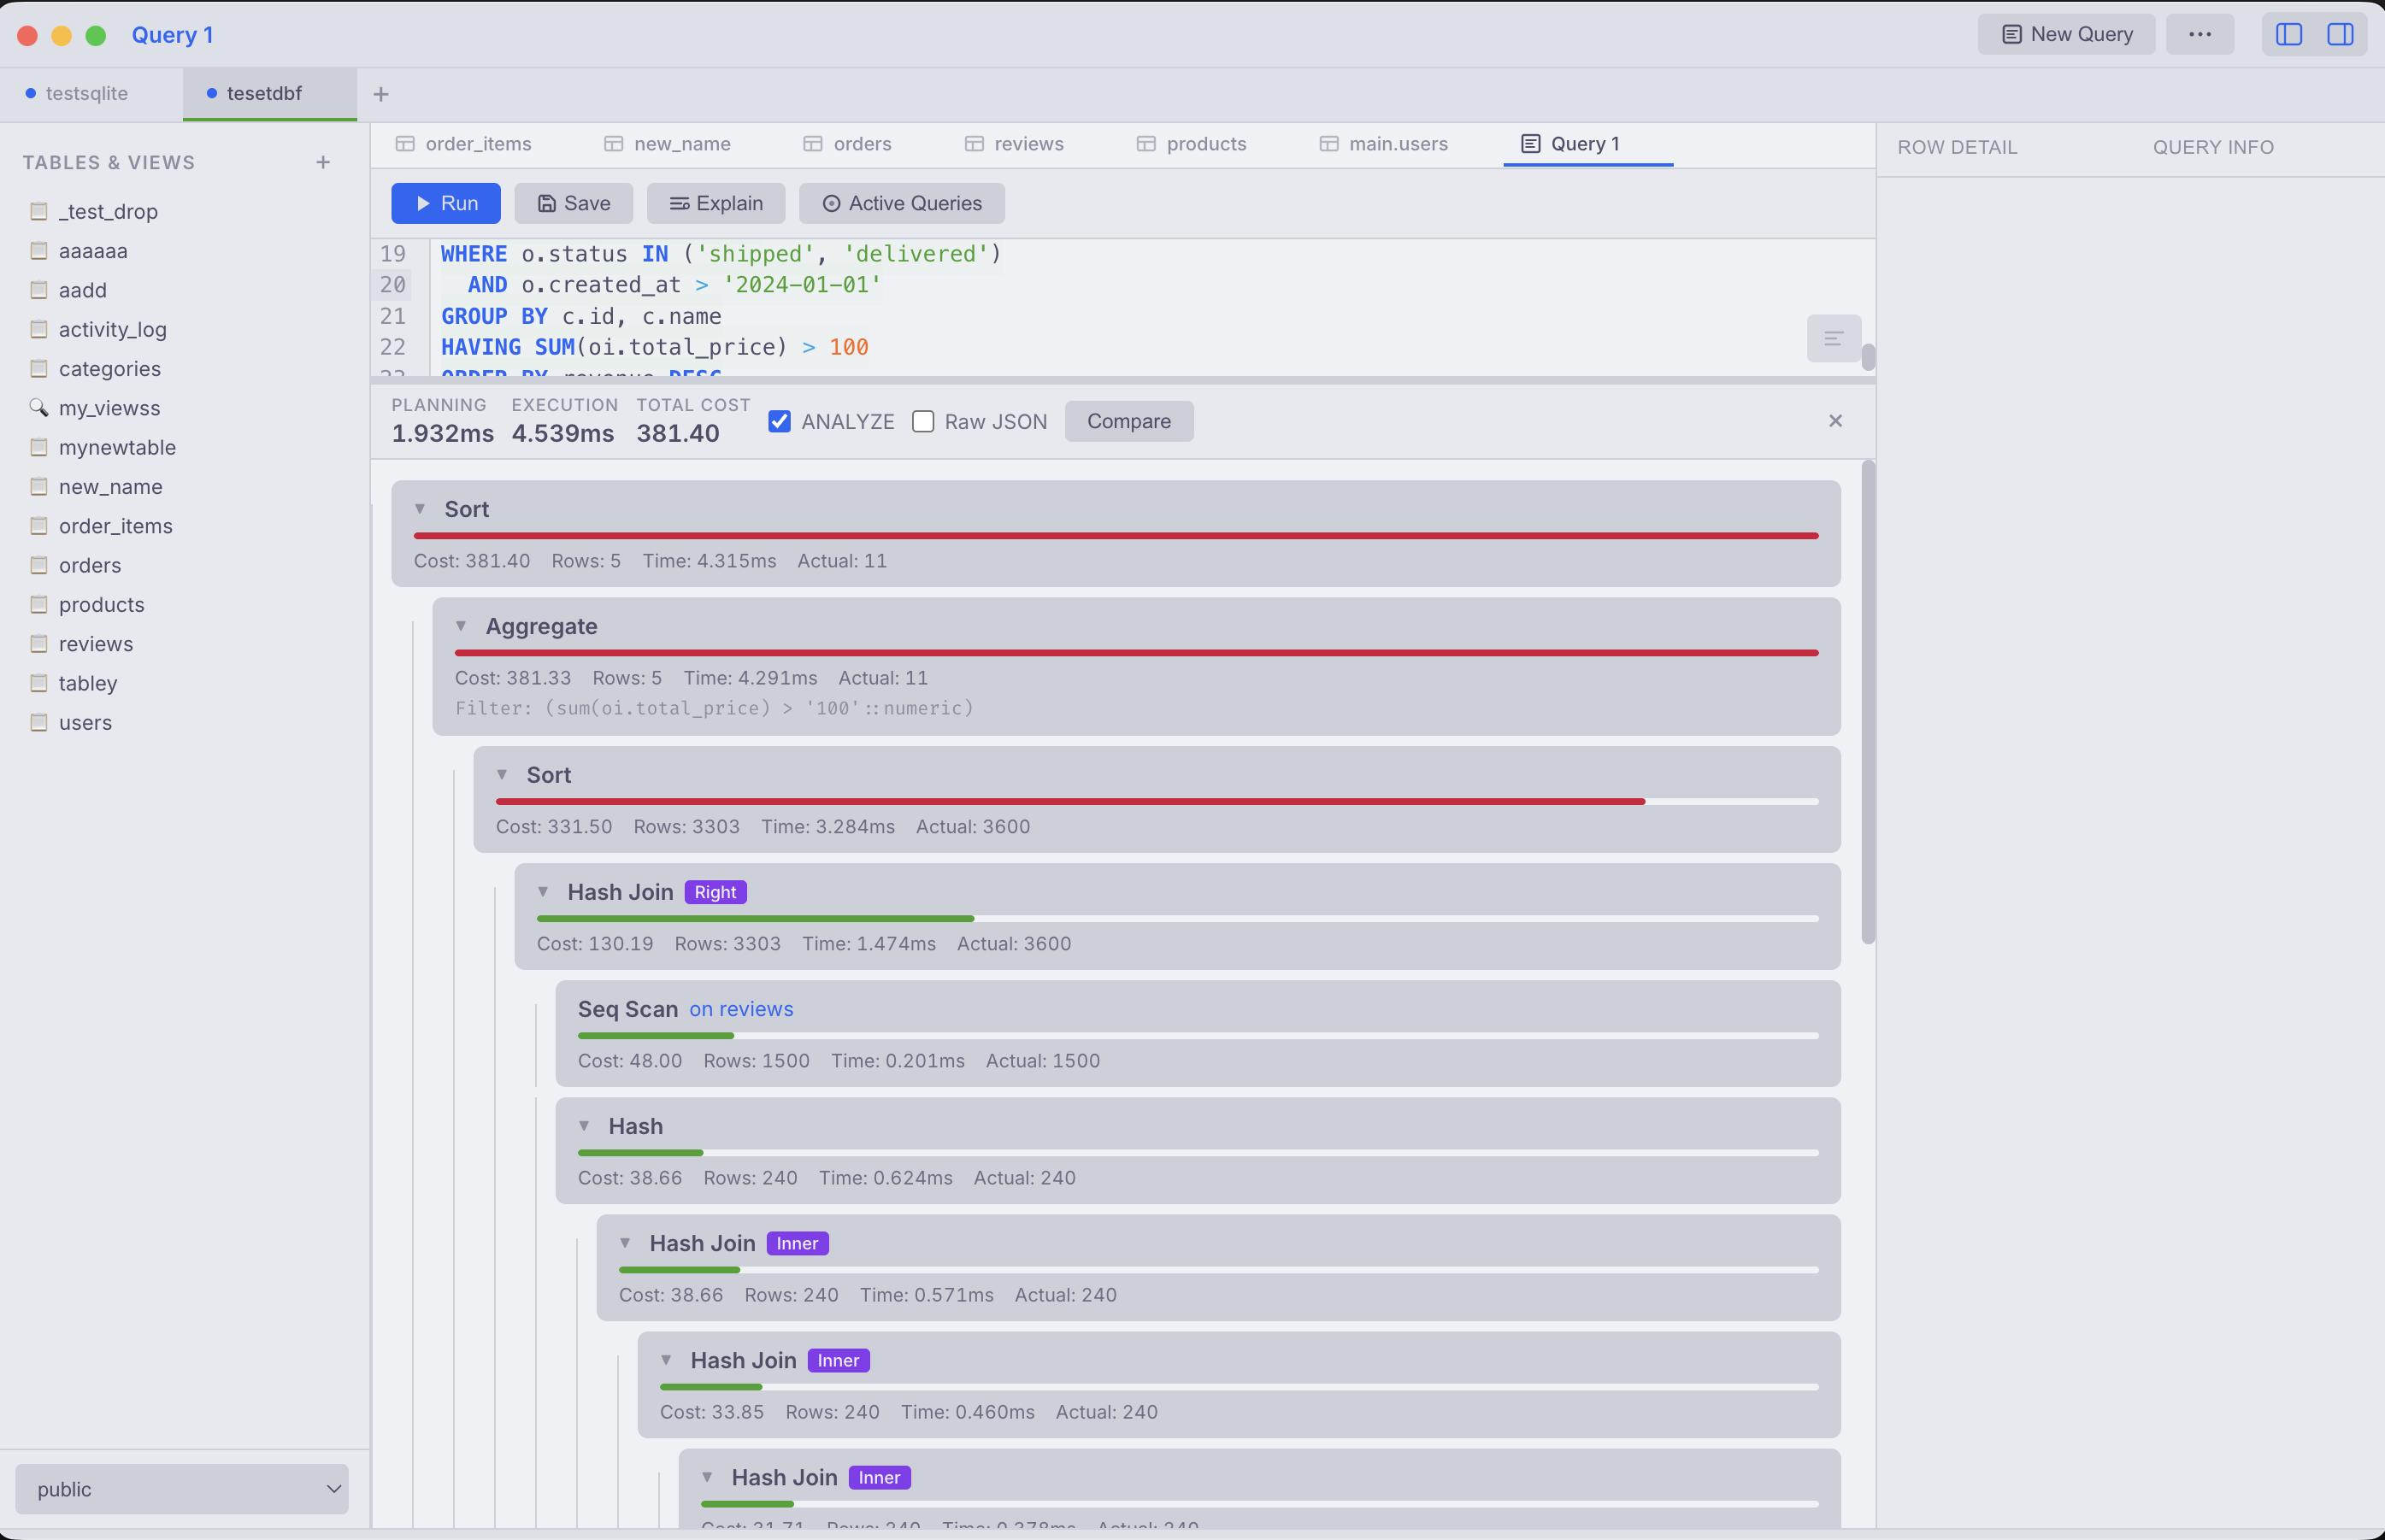Select the _test_drop table
2385x1540 pixels.
click(185, 211)
